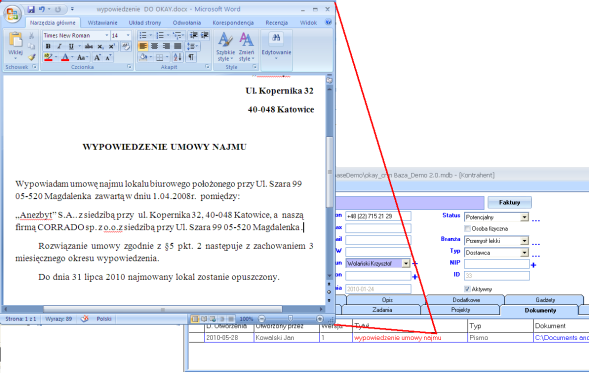Paste clipboard content with Wklej
This screenshot has width=589, height=373.
15,46
